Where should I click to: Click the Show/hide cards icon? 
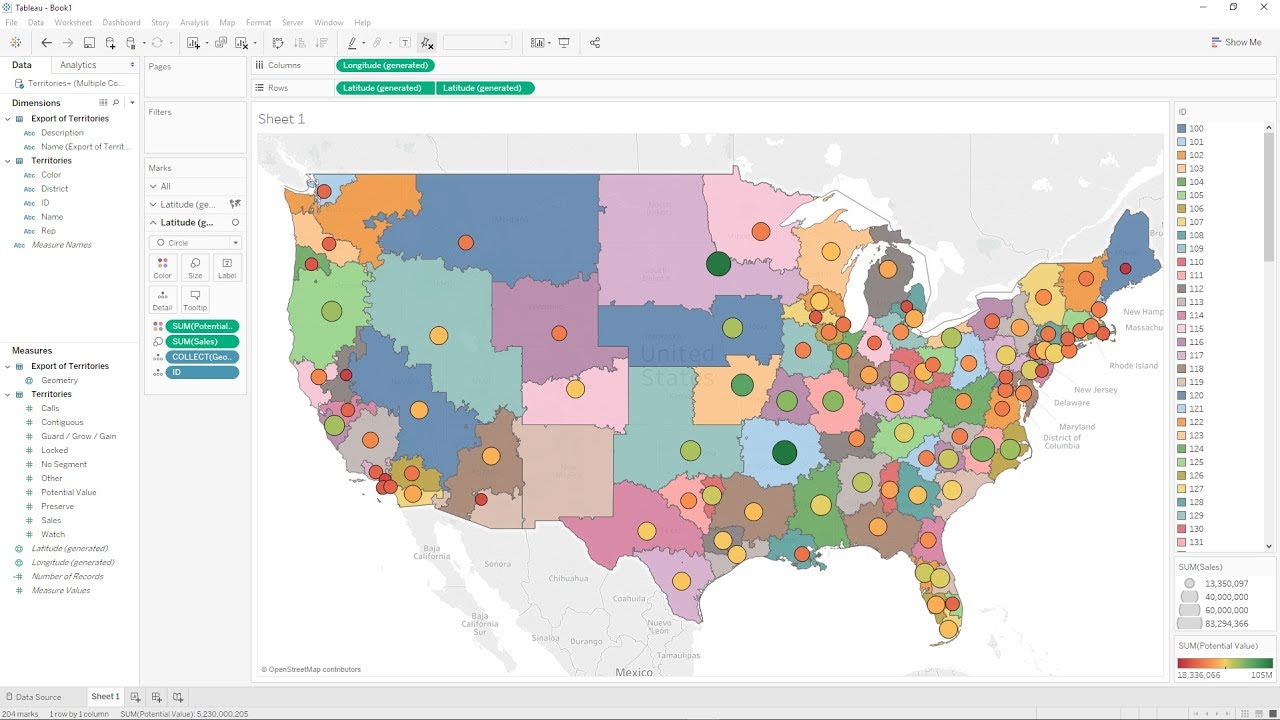[x=538, y=43]
